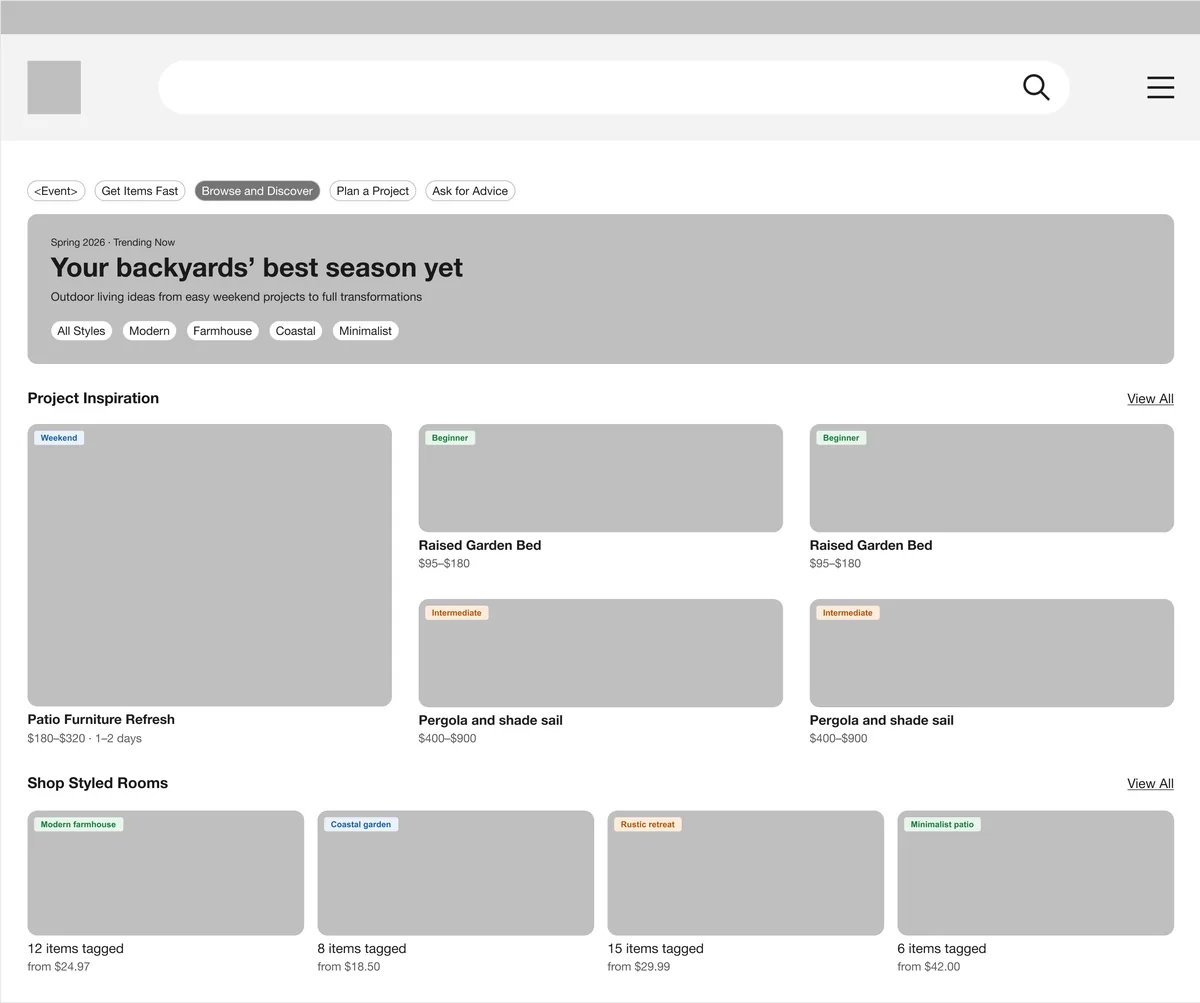Image resolution: width=1200 pixels, height=1003 pixels.
Task: Click the 'Spring 2026 · Trending Now' label
Action: pyautogui.click(x=113, y=243)
